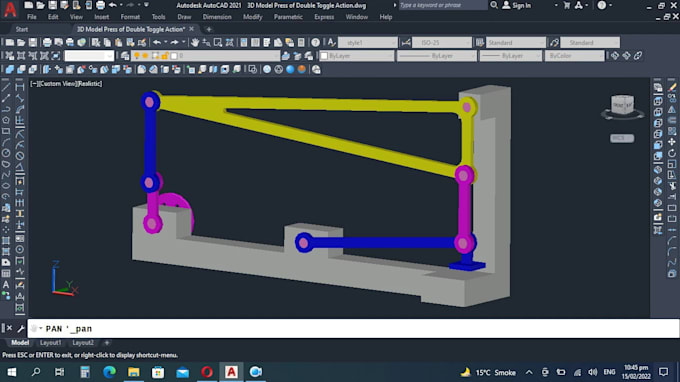Open the ByColor plot style dropdown
The height and width of the screenshot is (382, 680).
tap(574, 56)
